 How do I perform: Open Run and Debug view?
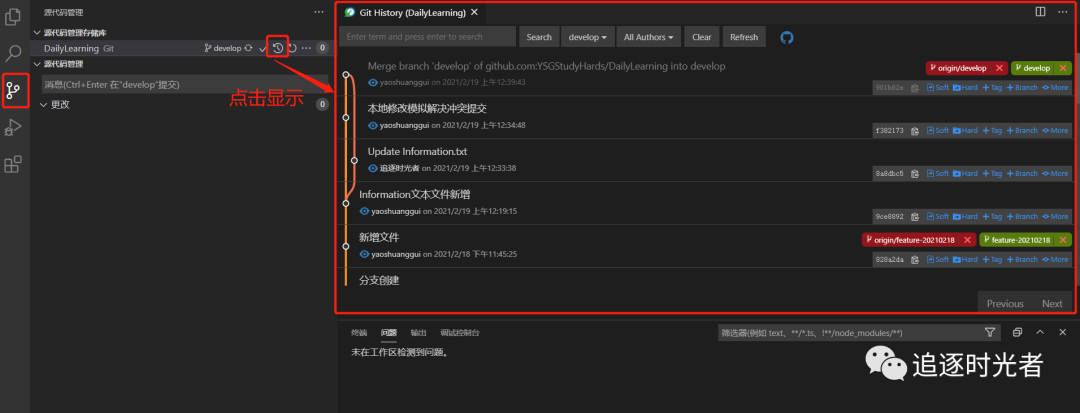[x=14, y=127]
